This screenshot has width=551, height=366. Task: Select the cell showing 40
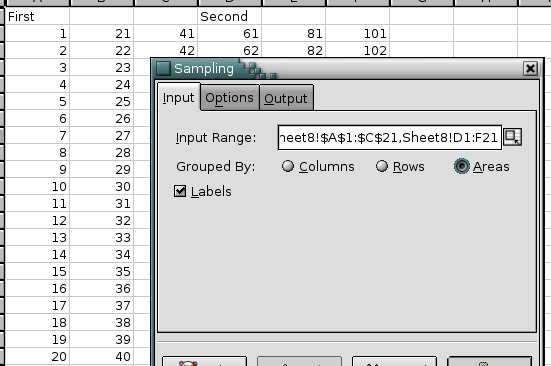pos(102,357)
